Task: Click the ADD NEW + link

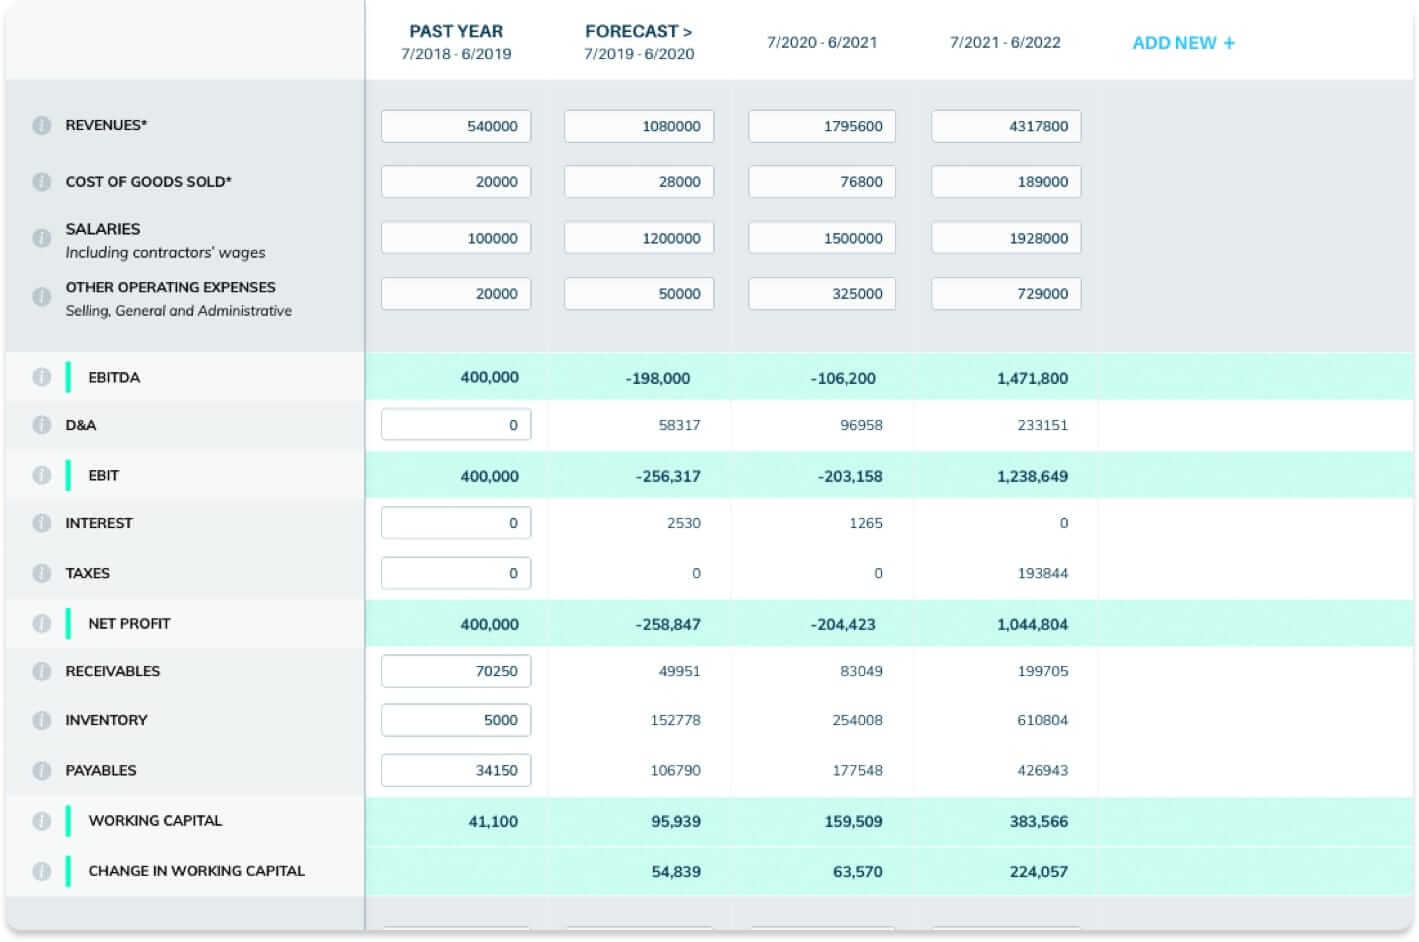Action: coord(1183,43)
